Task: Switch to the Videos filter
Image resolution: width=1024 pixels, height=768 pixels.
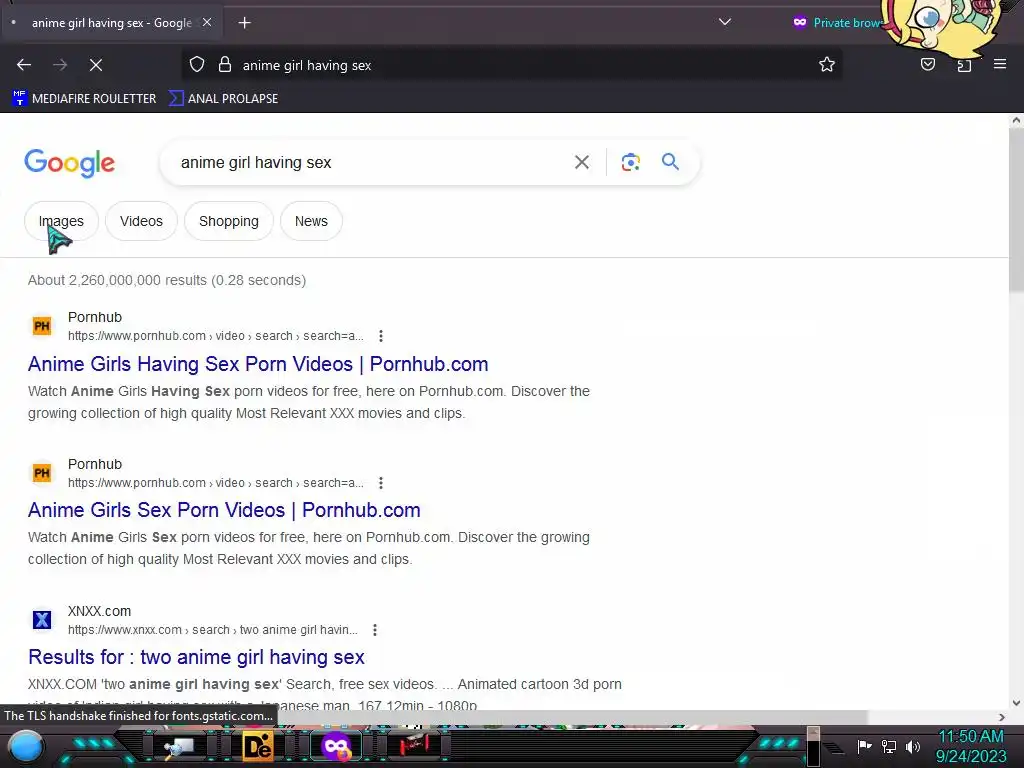Action: [141, 221]
